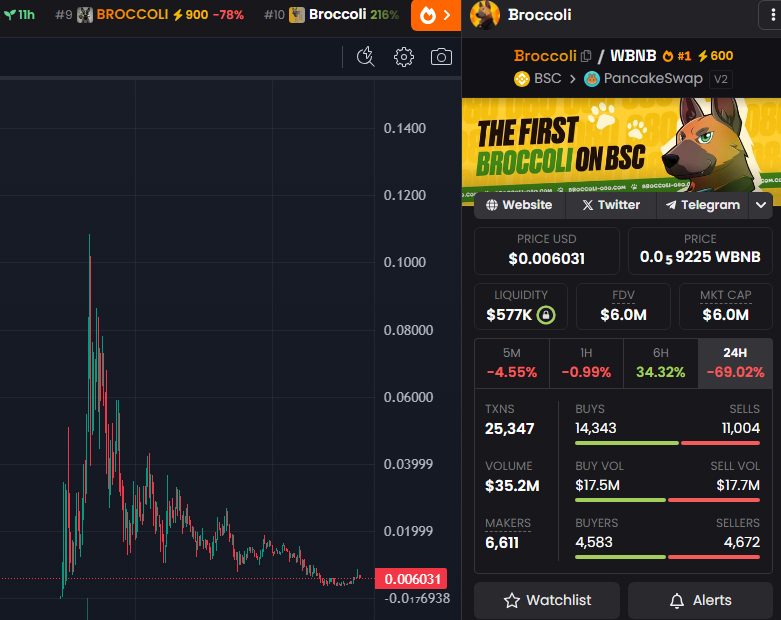
Task: Click the V2 pool version badge
Action: (721, 79)
